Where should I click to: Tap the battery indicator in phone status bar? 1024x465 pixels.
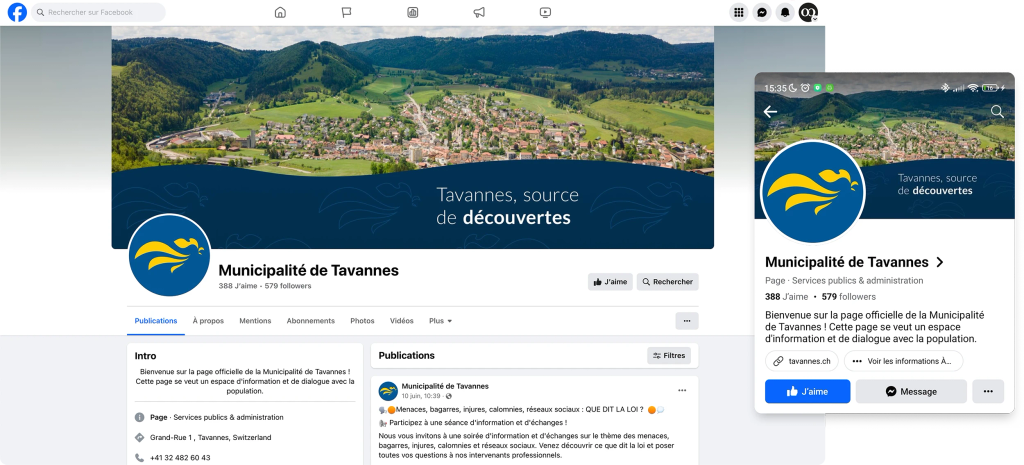click(x=990, y=88)
